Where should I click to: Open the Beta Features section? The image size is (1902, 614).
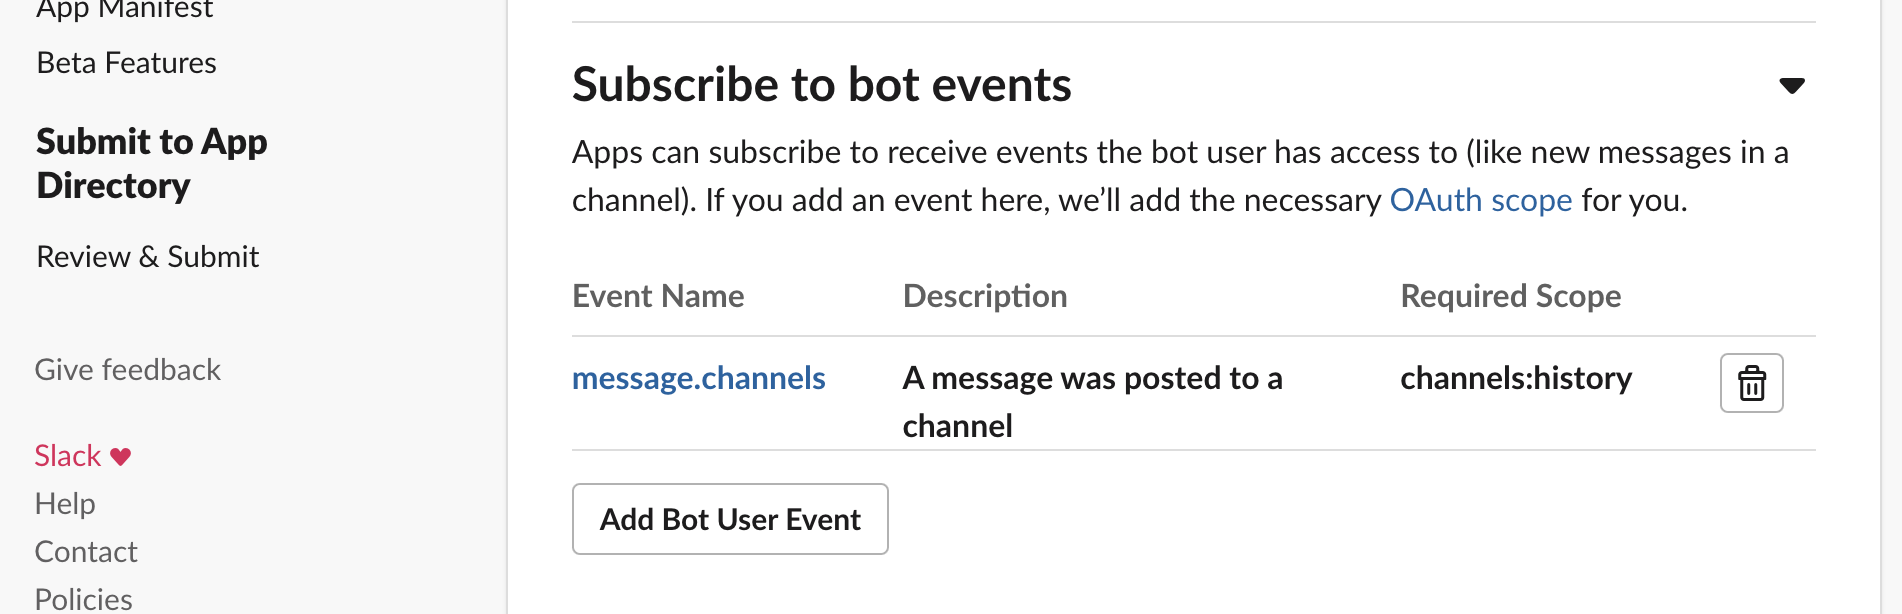[126, 62]
